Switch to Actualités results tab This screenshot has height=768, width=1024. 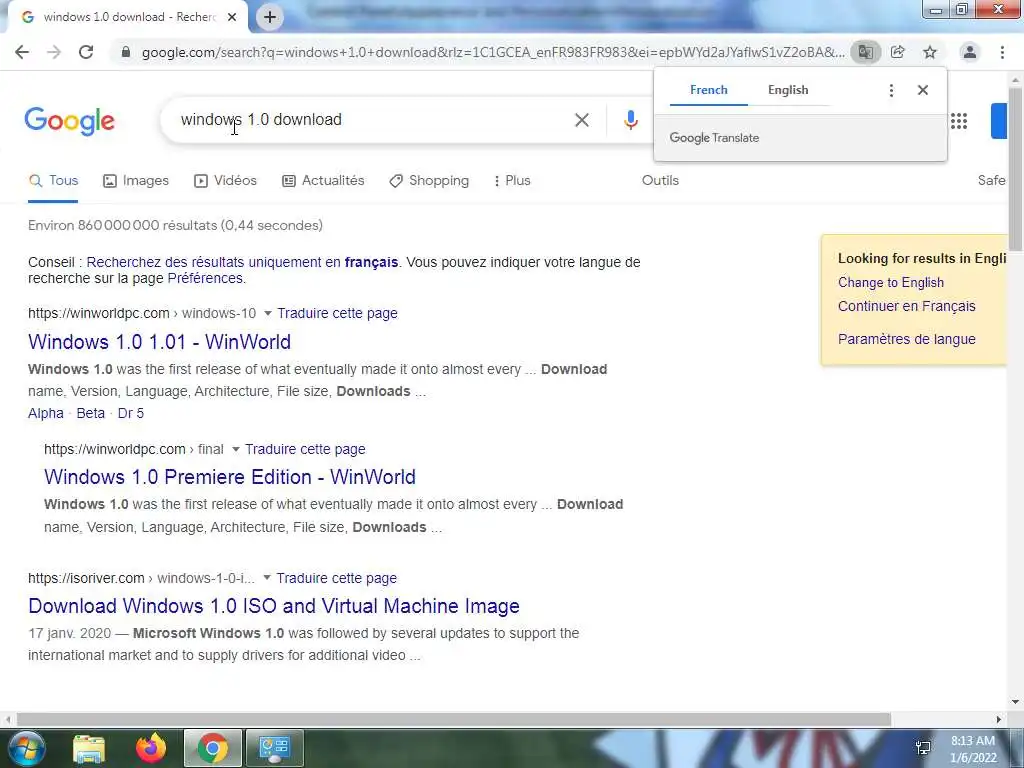click(323, 181)
